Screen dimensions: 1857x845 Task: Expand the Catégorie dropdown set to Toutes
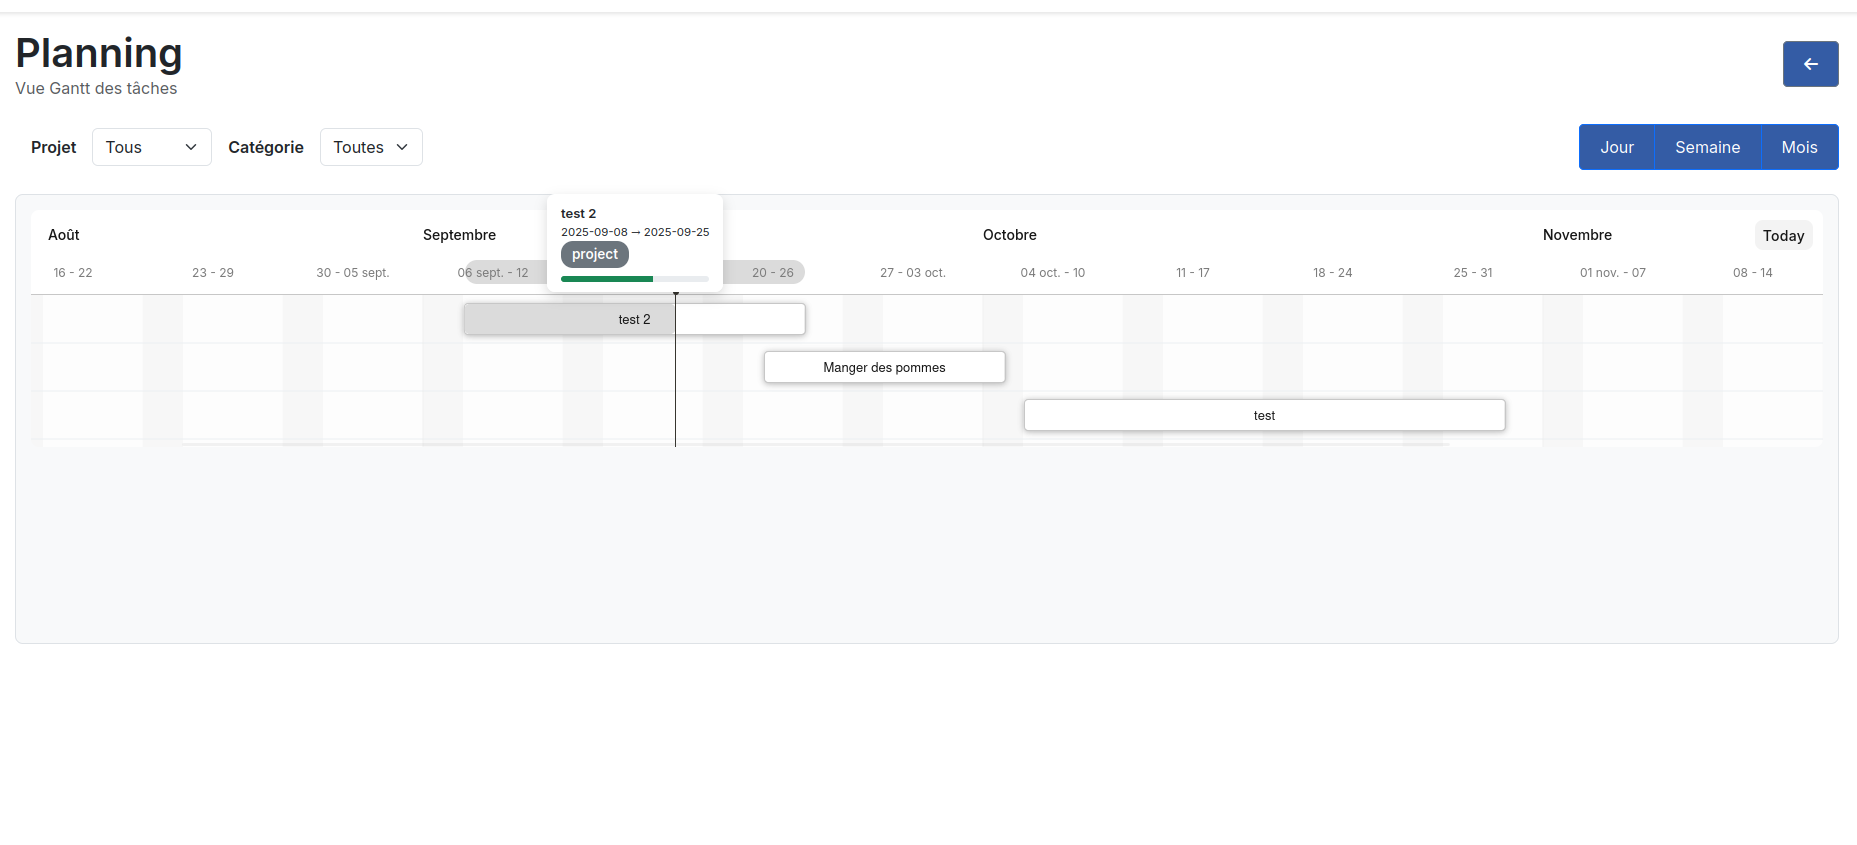(370, 147)
